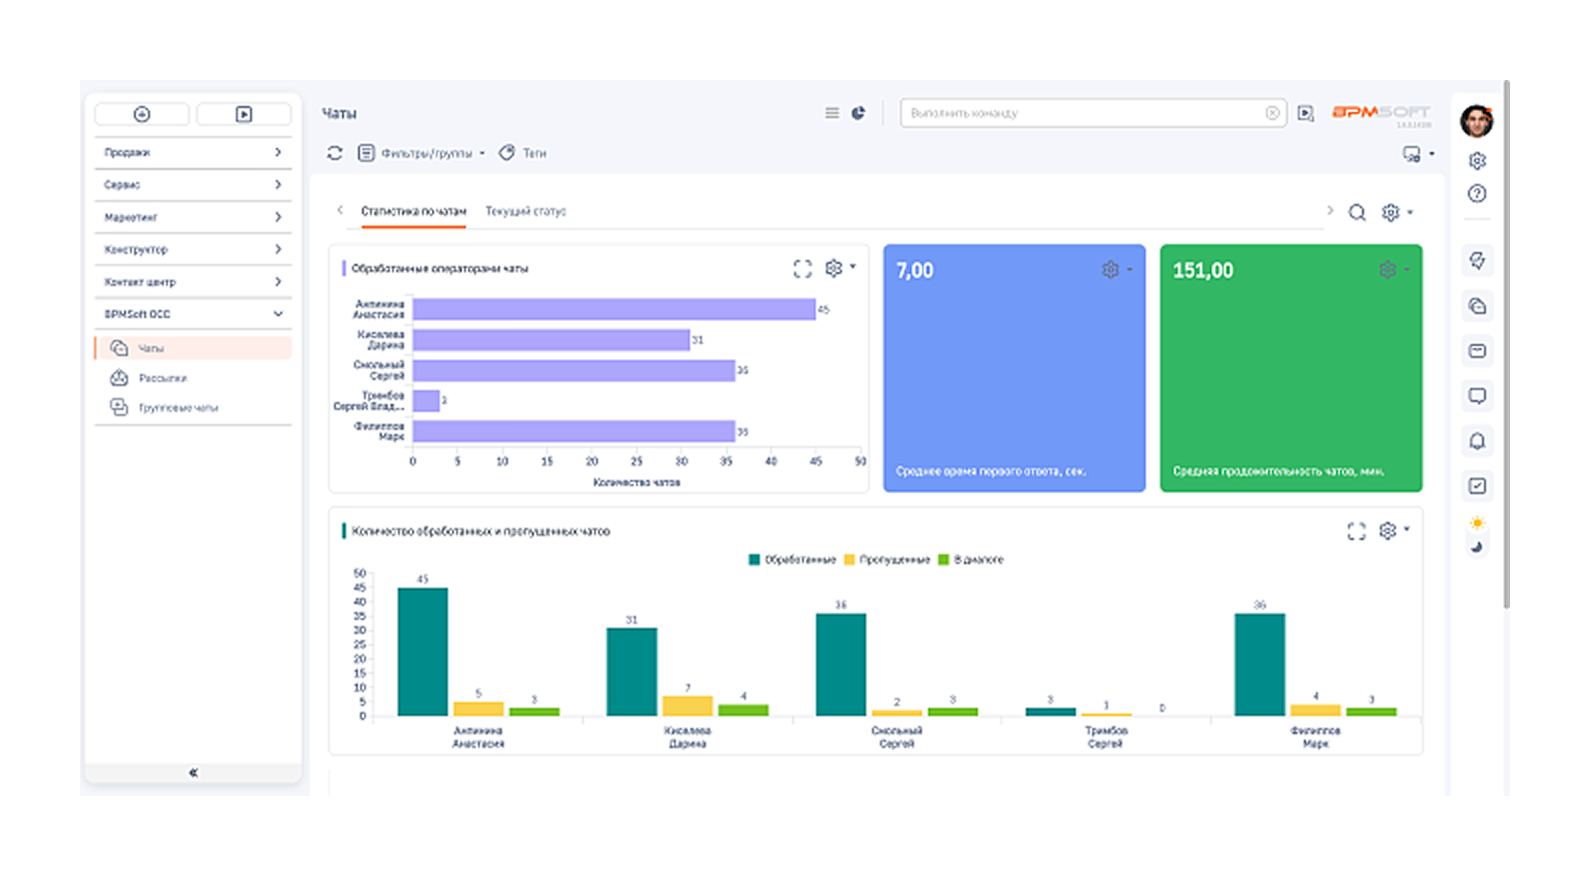Expand the Продажи sidebar section

193,153
